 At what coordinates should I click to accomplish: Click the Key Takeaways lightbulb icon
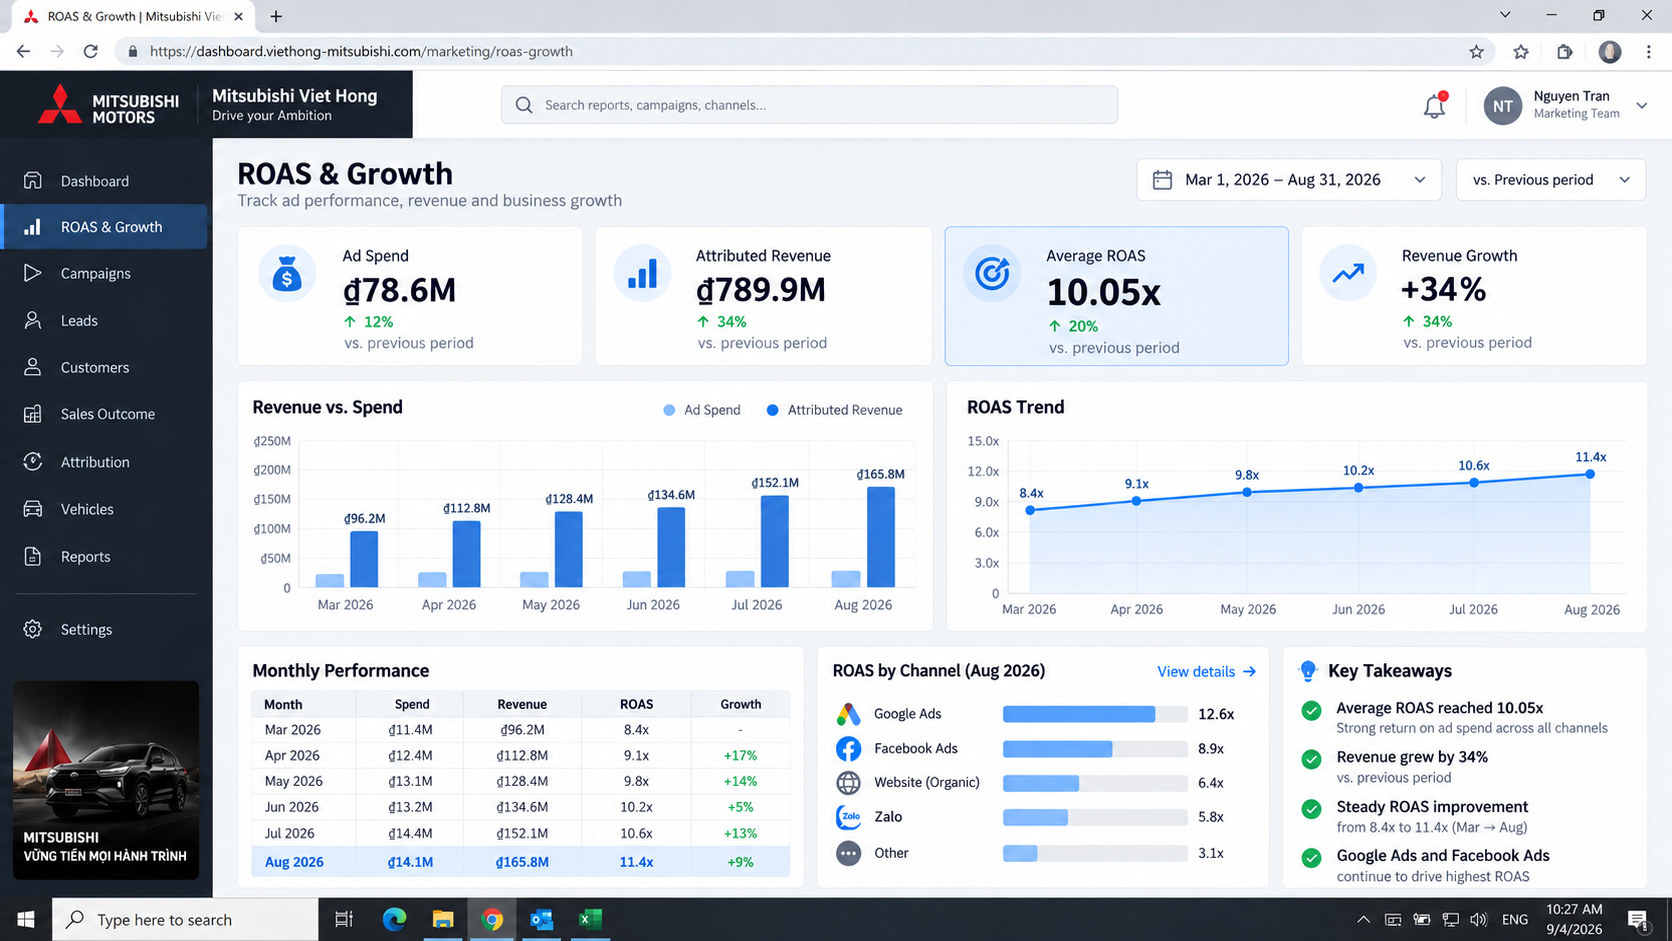[1308, 671]
